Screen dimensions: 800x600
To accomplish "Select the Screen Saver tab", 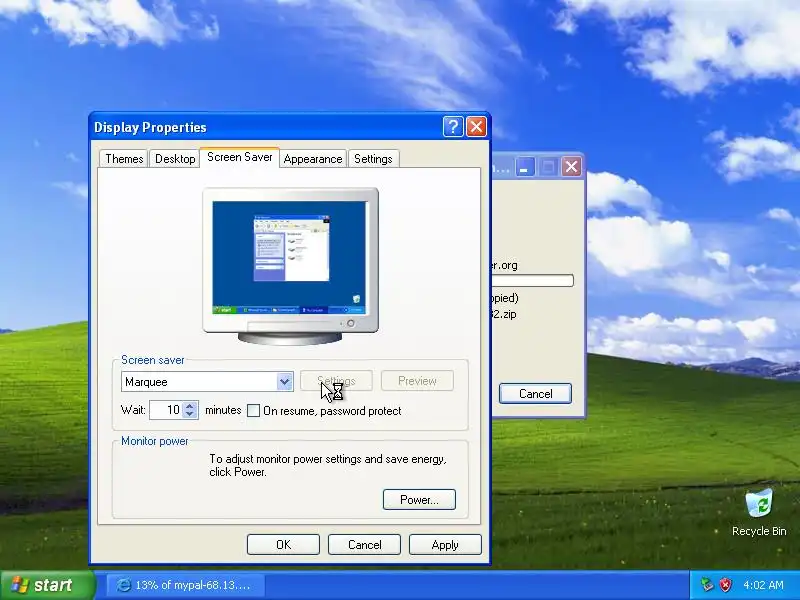I will click(x=240, y=157).
